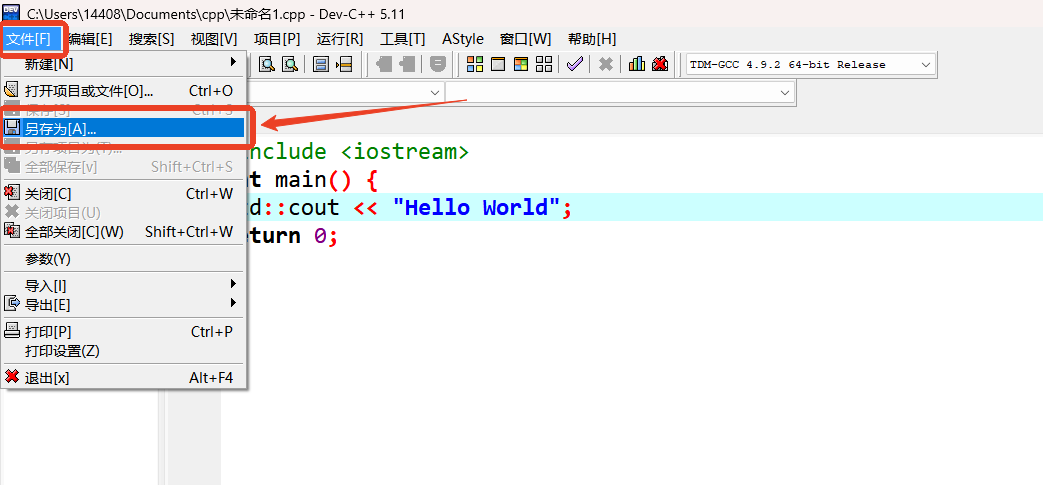This screenshot has width=1043, height=485.
Task: Open Profile Analysis bar-chart icon
Action: tap(637, 64)
